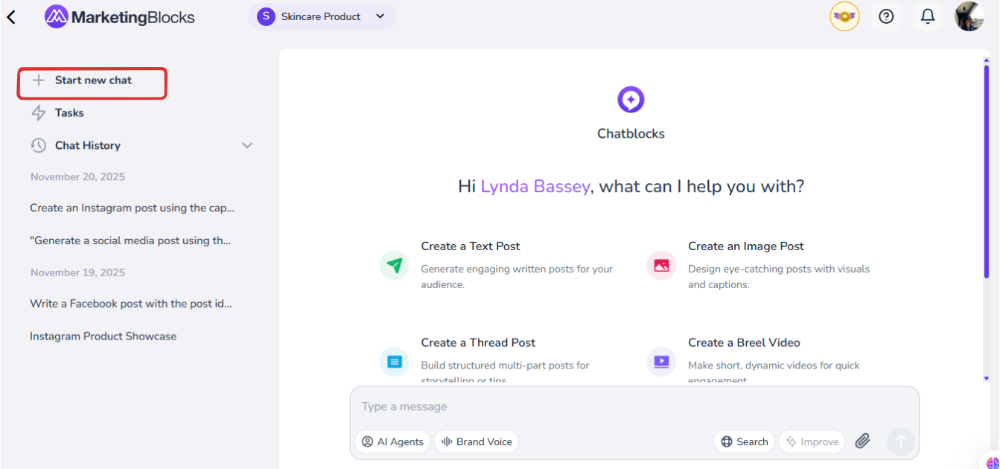
Task: Select Create a Breel Video option
Action: tap(743, 343)
